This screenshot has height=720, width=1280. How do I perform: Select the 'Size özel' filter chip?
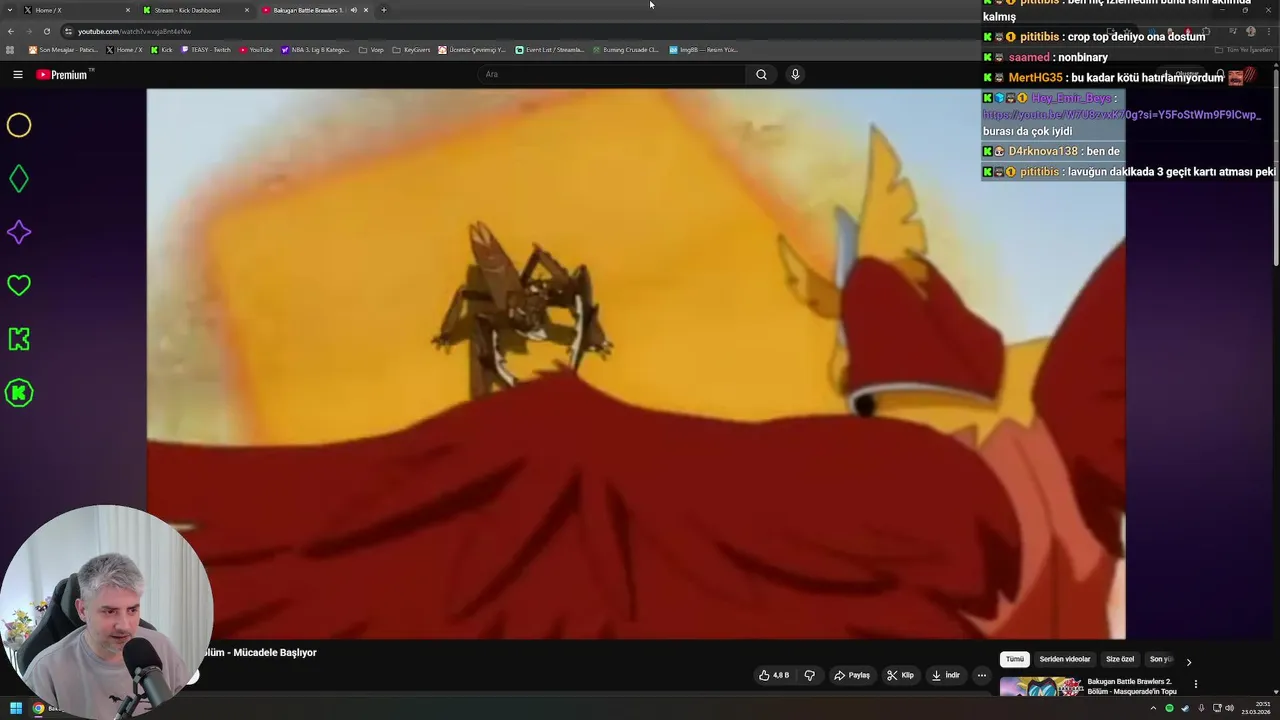(1120, 659)
